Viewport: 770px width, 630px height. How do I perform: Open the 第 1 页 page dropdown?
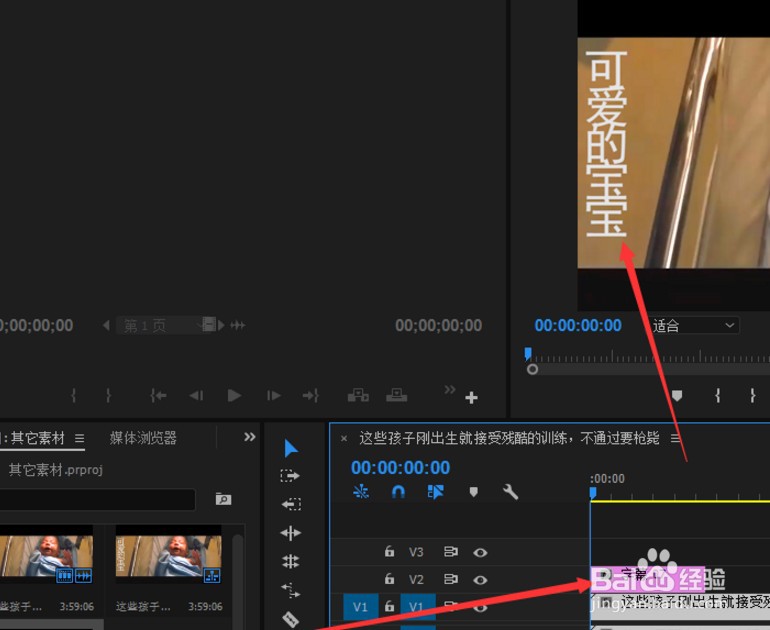166,325
